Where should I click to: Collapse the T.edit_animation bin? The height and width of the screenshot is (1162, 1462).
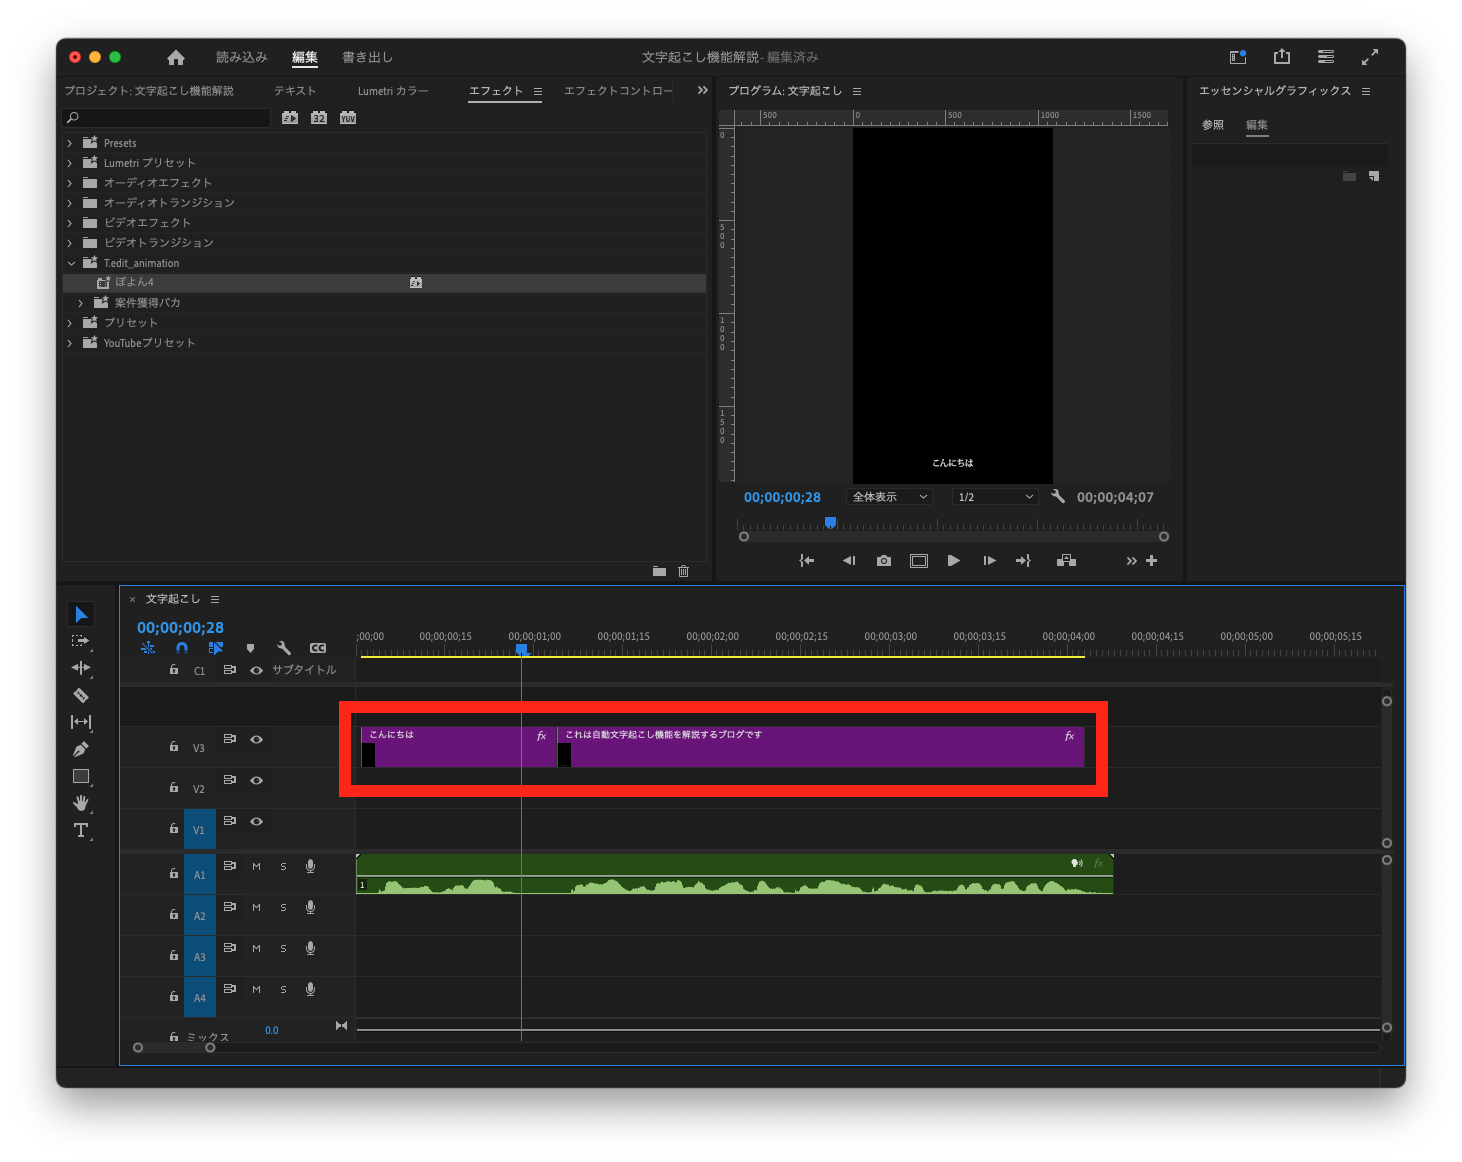coord(71,262)
